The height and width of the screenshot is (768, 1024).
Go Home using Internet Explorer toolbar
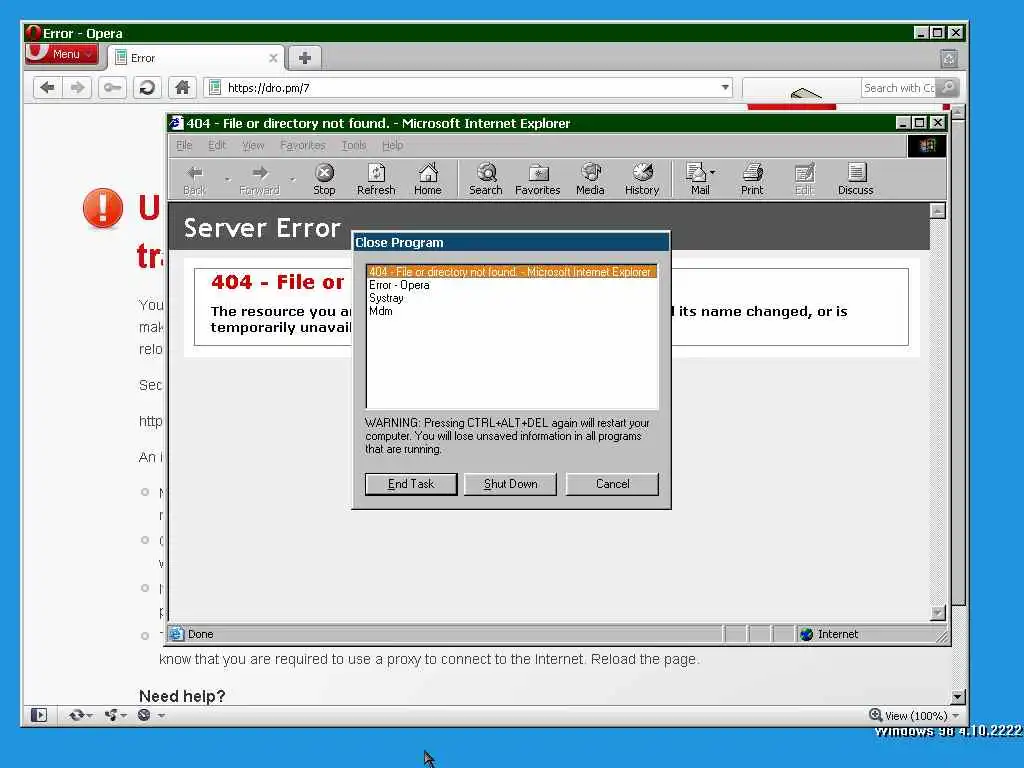tap(428, 180)
